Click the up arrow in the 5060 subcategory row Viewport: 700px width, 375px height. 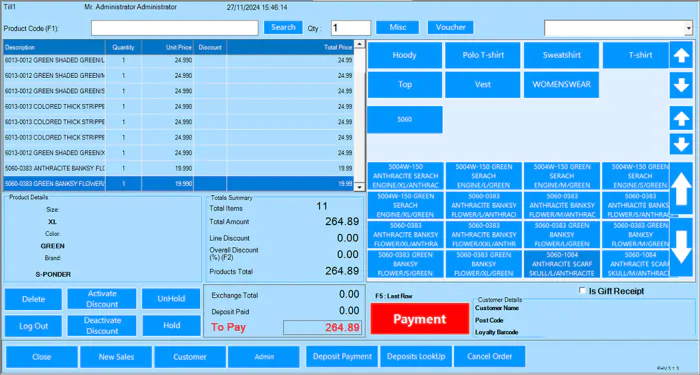[x=681, y=118]
